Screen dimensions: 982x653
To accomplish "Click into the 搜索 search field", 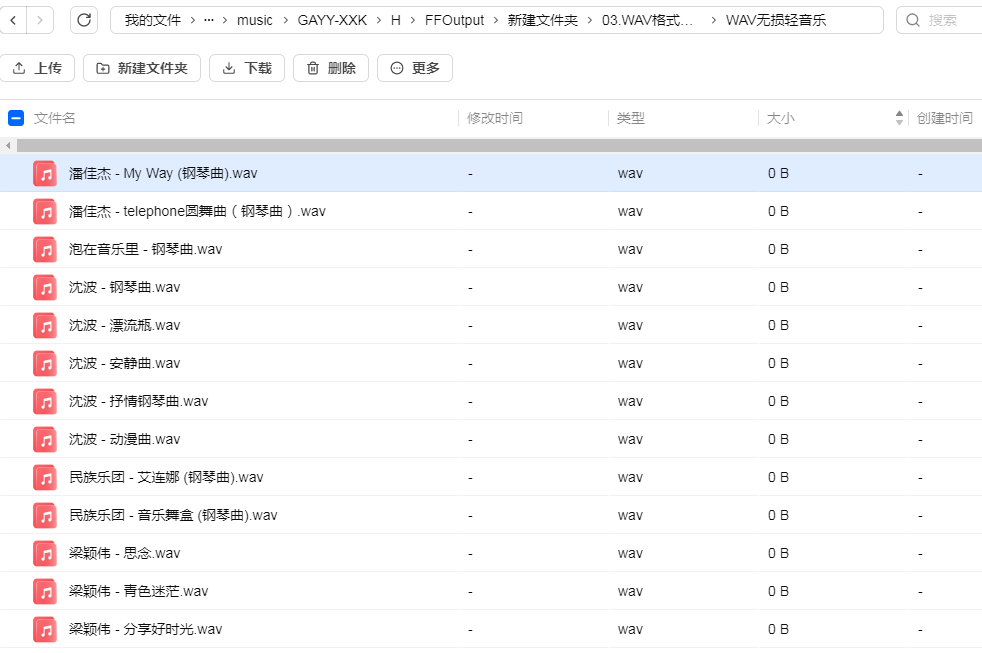I will click(x=943, y=21).
